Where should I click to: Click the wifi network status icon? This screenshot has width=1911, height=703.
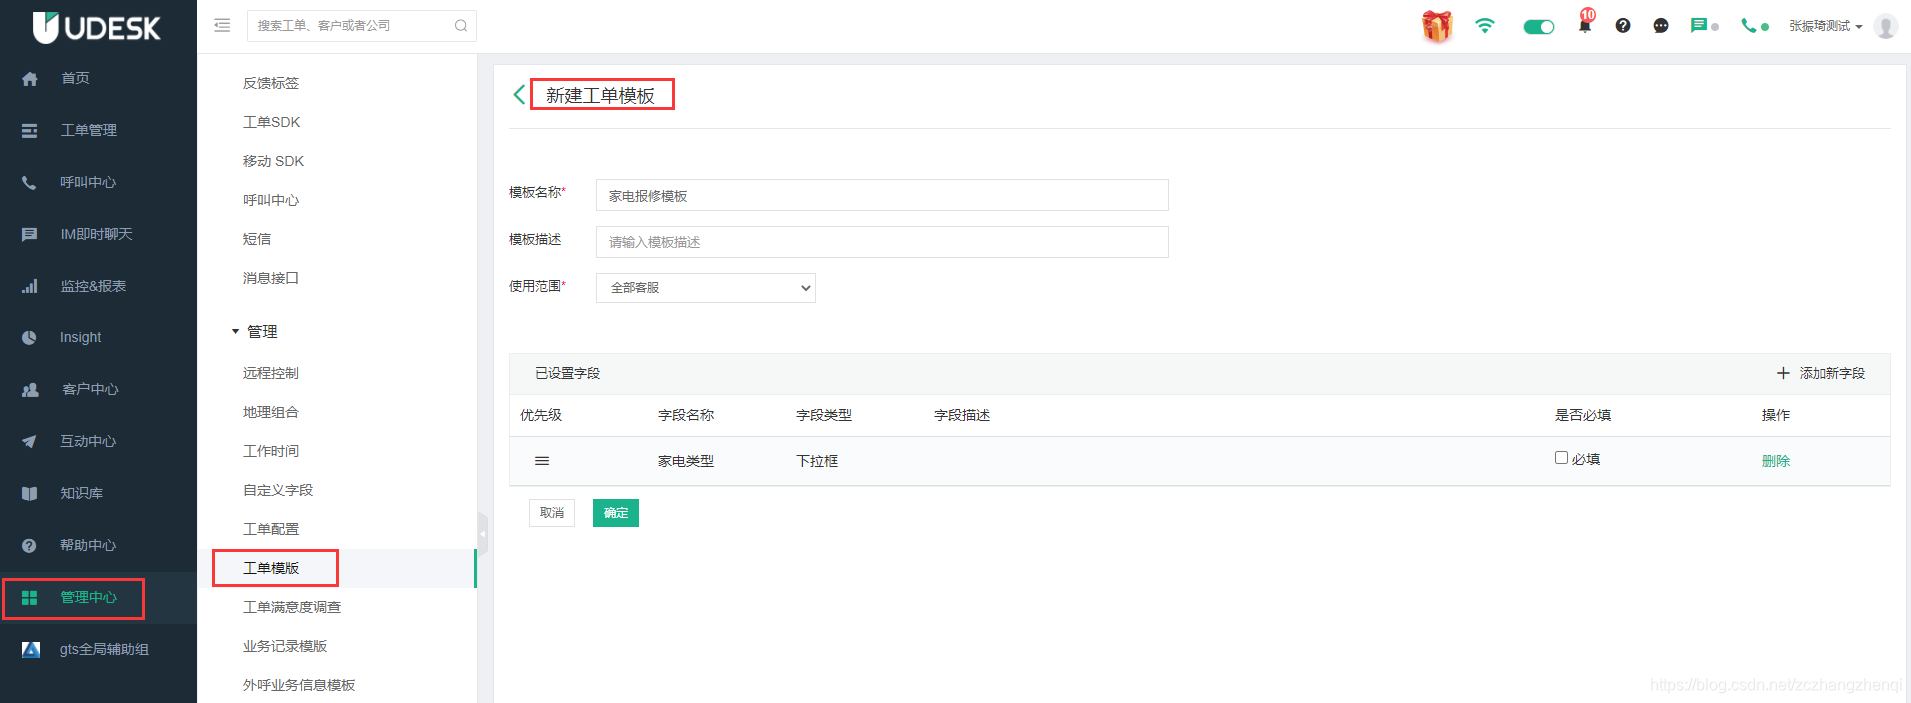pyautogui.click(x=1485, y=26)
